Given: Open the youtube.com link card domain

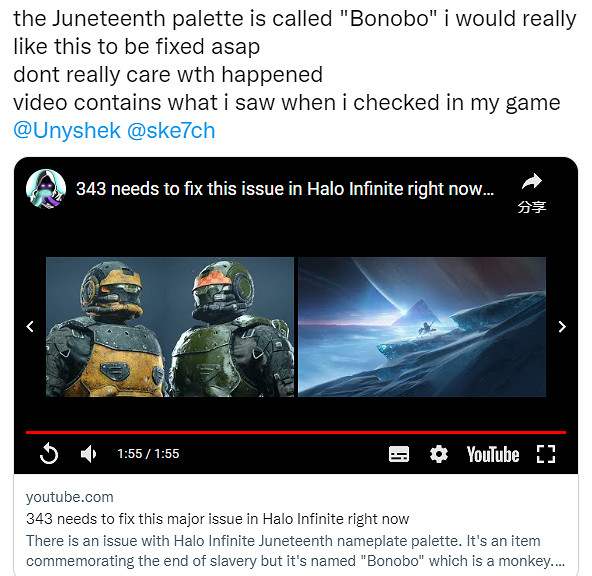Looking at the screenshot, I should tap(69, 497).
